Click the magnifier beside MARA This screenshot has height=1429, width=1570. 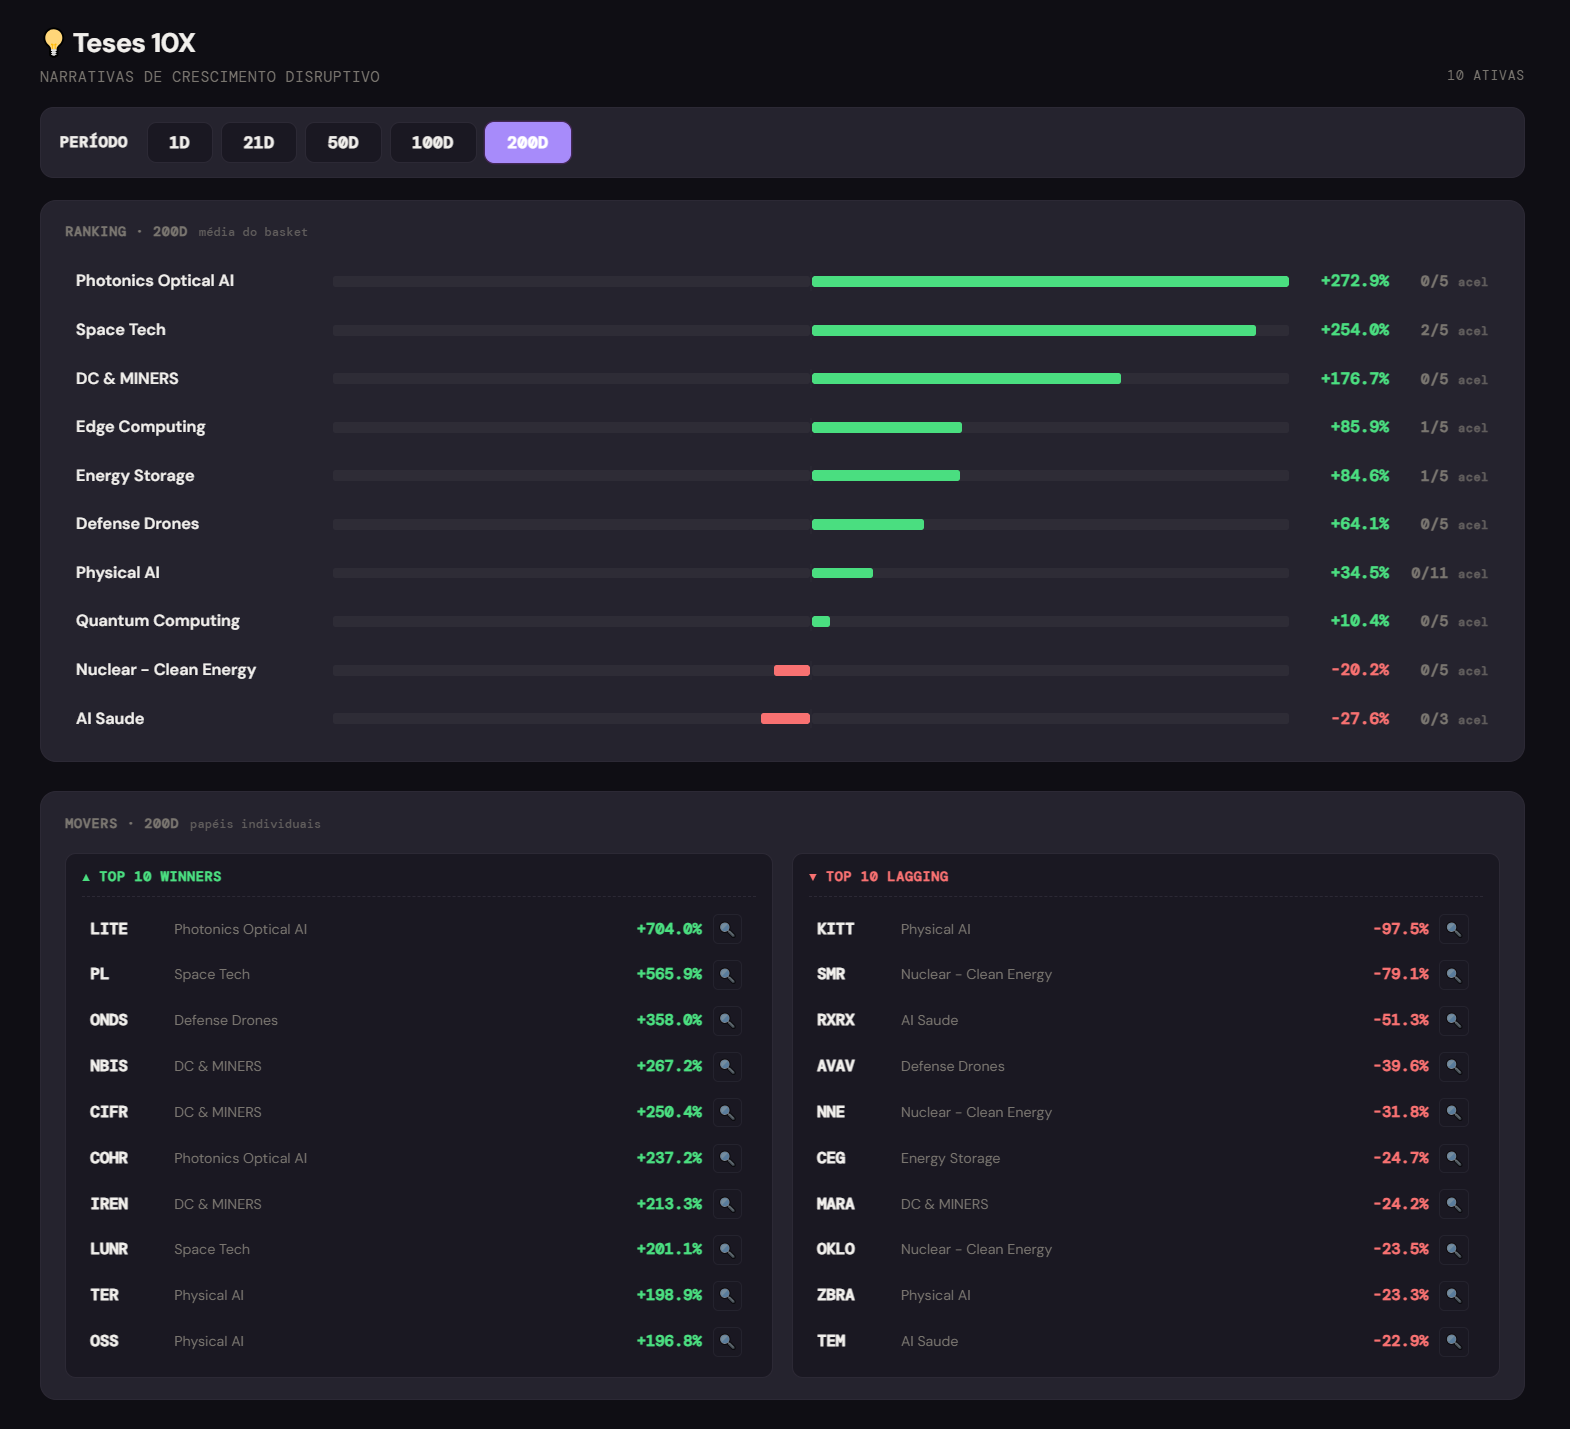1454,1204
